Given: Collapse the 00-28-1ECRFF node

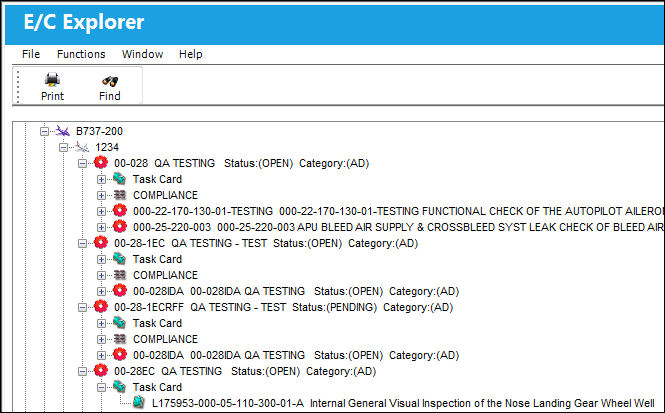Looking at the screenshot, I should 82,307.
